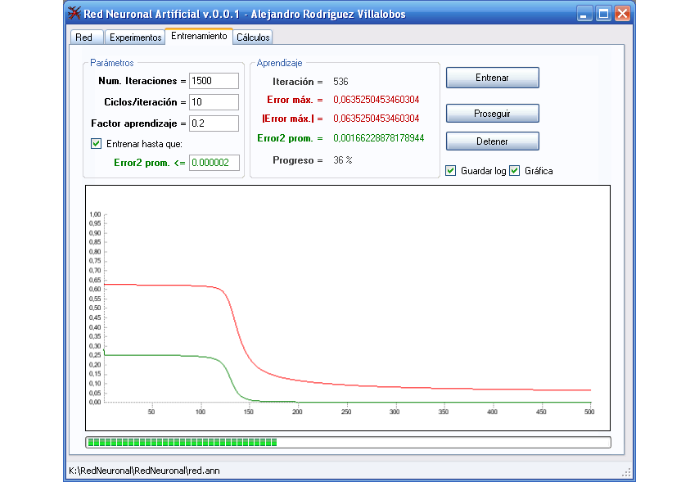Screen dimensions: 700x482
Task: Click the Num. Iteraciones field
Action: 214,81
